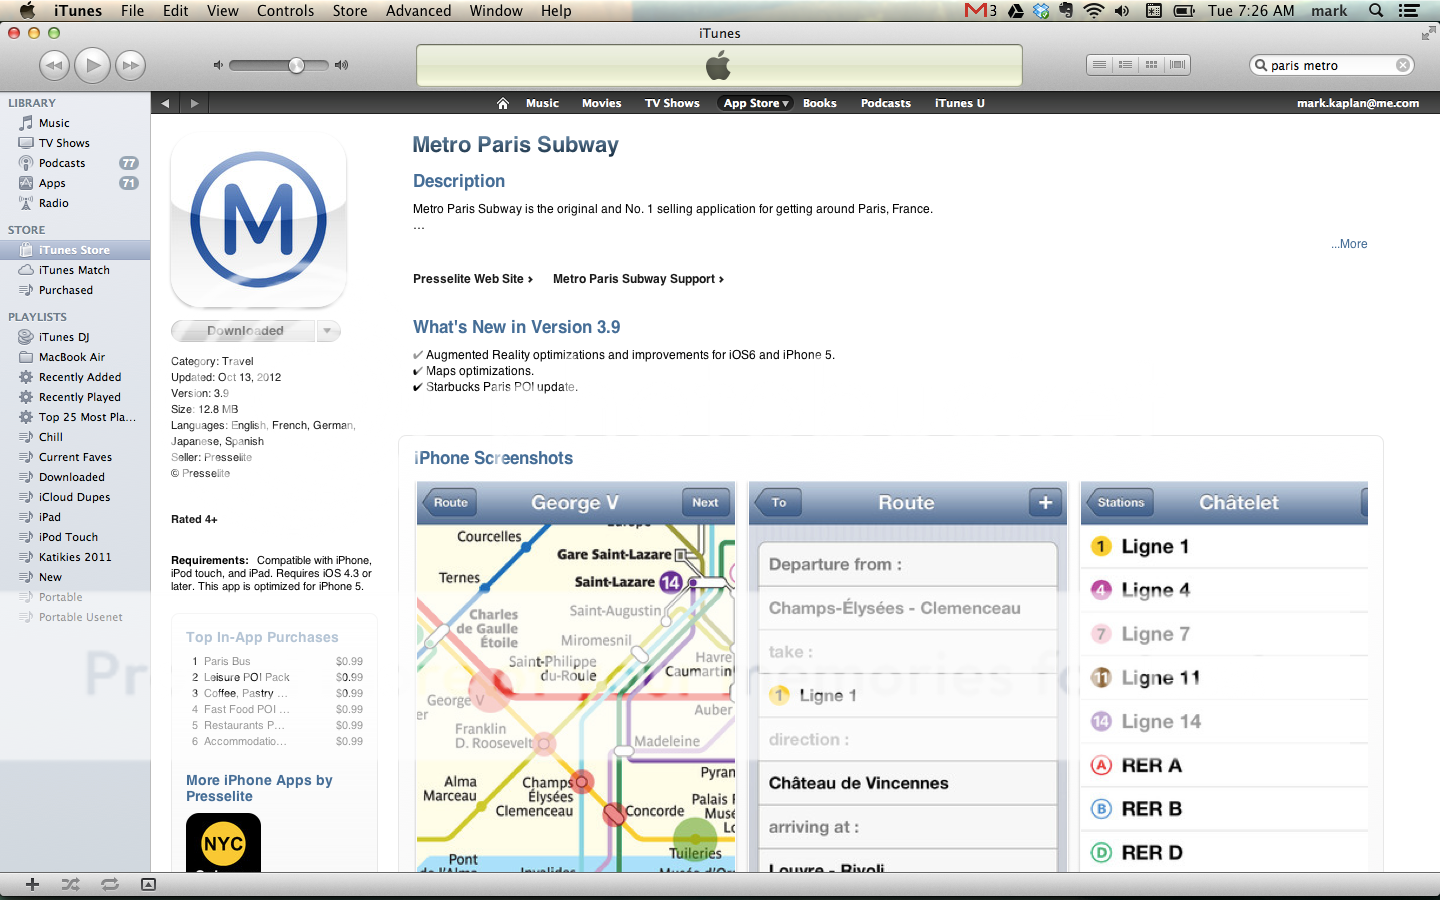The height and width of the screenshot is (900, 1440).
Task: Open the Chill playlist
Action: click(75, 437)
